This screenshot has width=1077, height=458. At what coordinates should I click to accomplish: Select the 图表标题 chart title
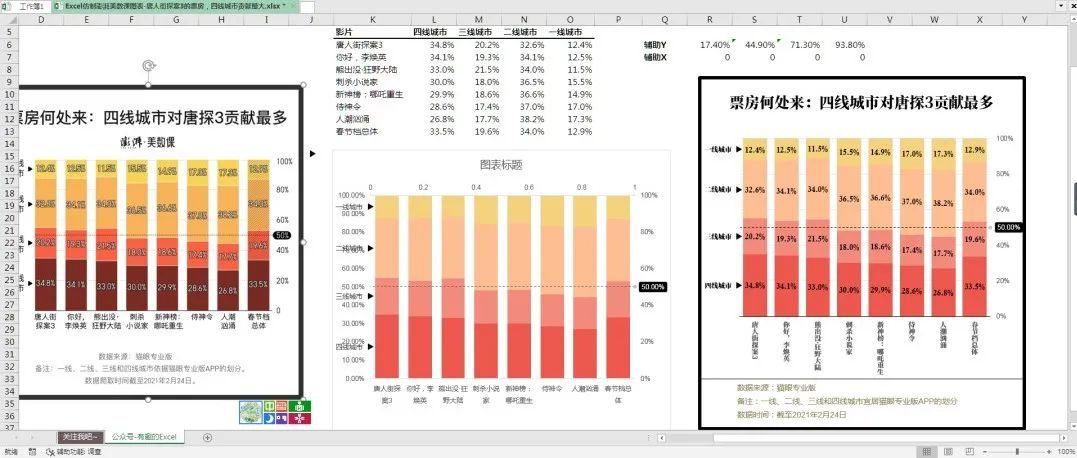pos(501,165)
